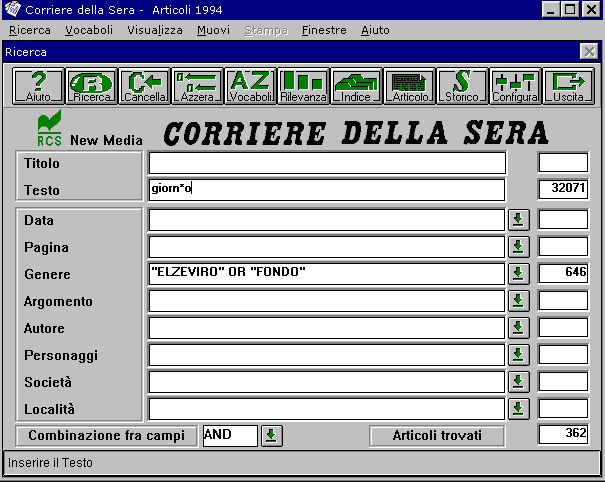Show results by Rilevanza toolbar button
605x482 pixels.
(x=303, y=86)
